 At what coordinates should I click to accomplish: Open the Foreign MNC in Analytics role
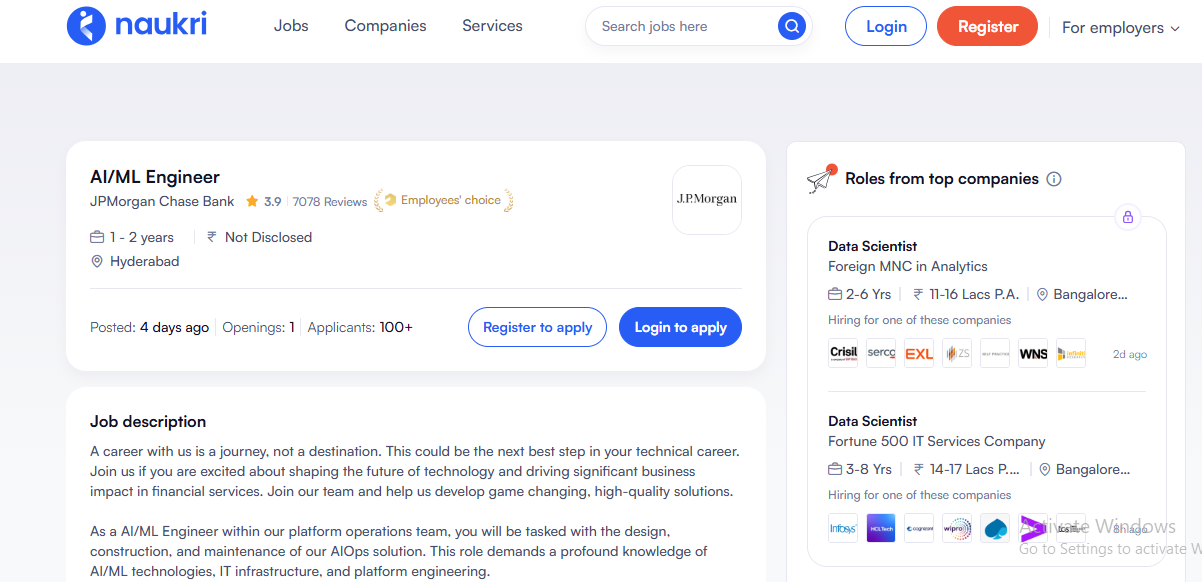(x=908, y=266)
